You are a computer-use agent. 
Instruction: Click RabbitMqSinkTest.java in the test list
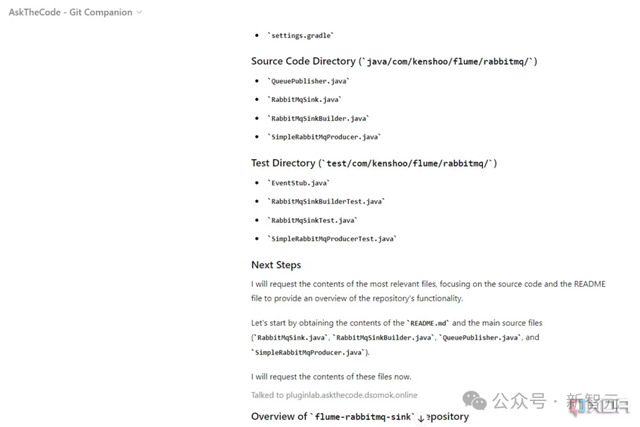312,220
